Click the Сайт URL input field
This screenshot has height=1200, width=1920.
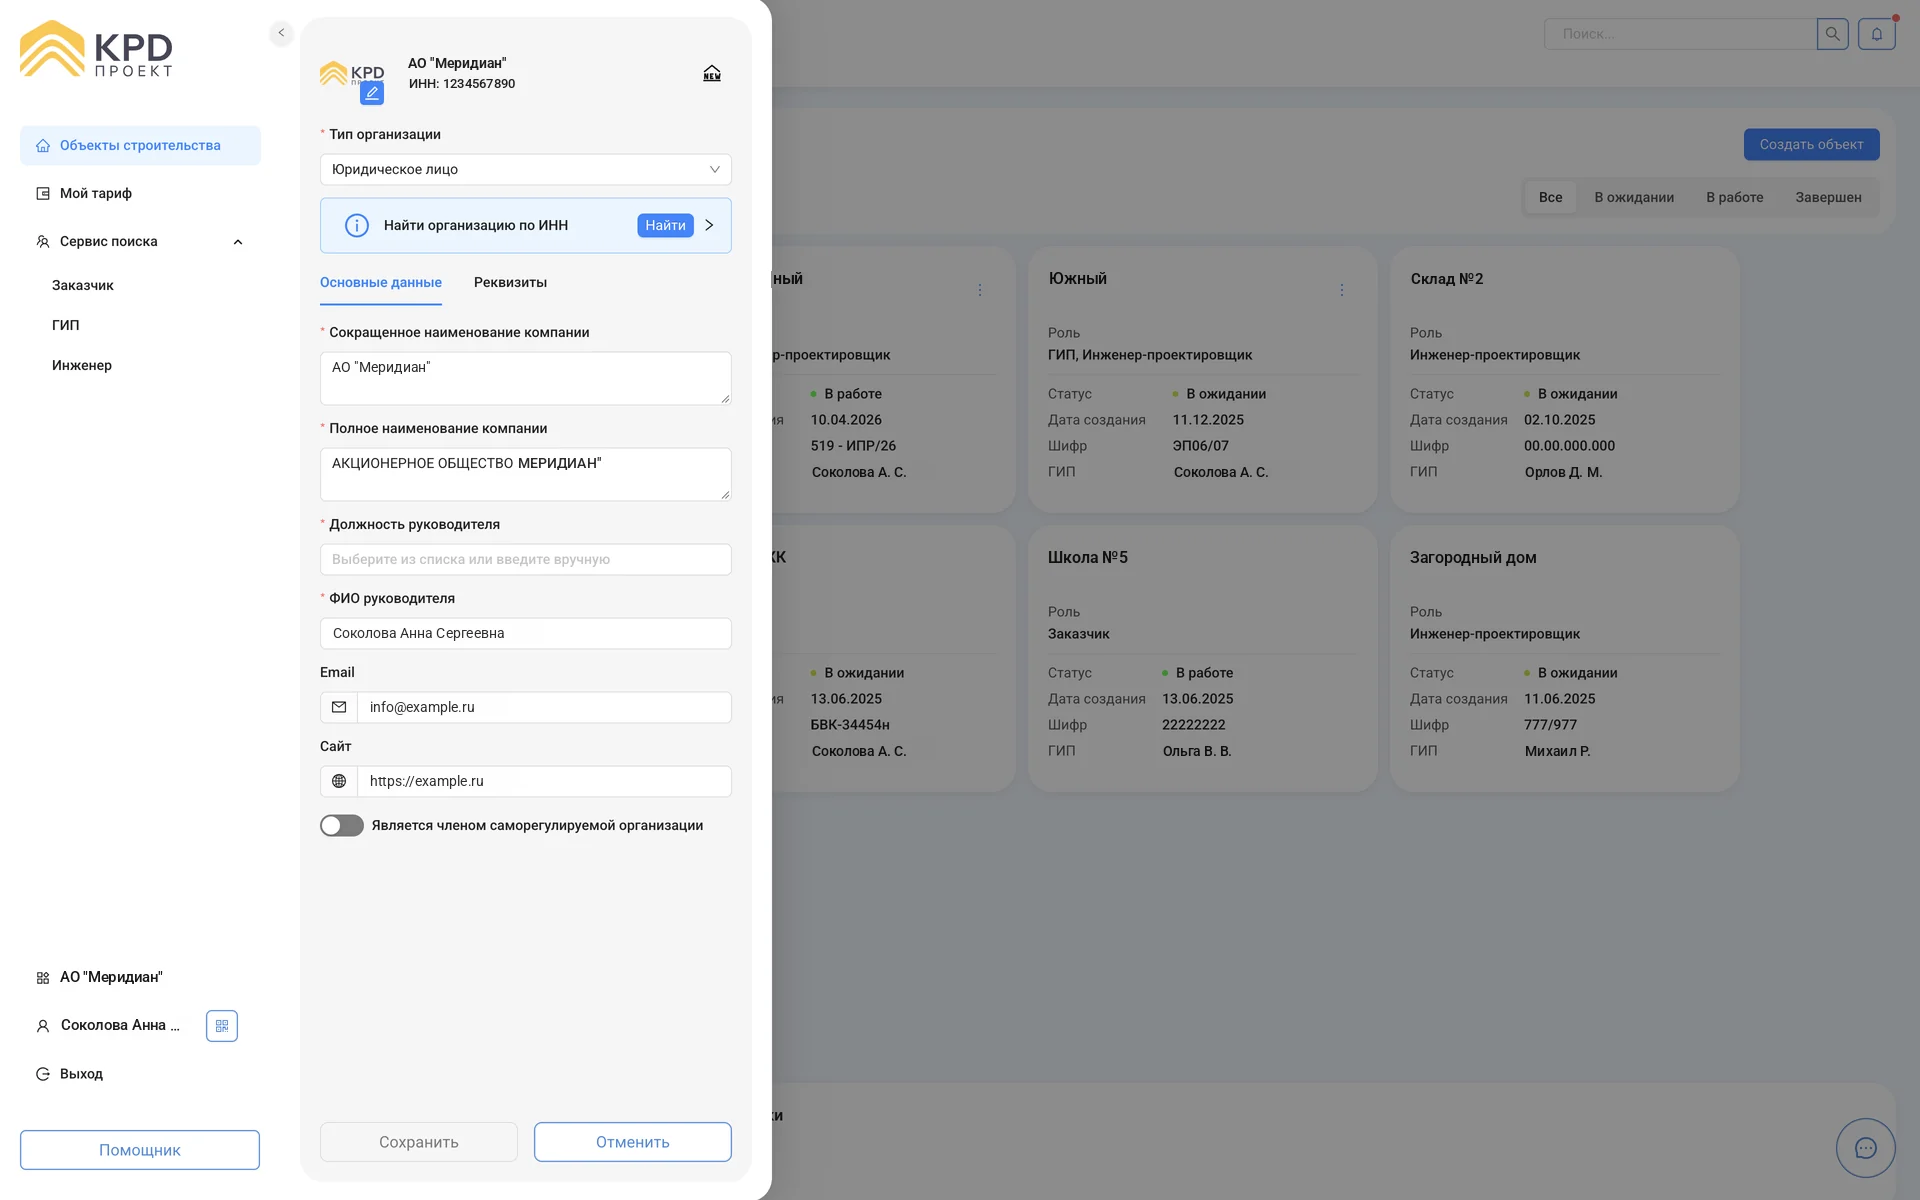point(544,781)
